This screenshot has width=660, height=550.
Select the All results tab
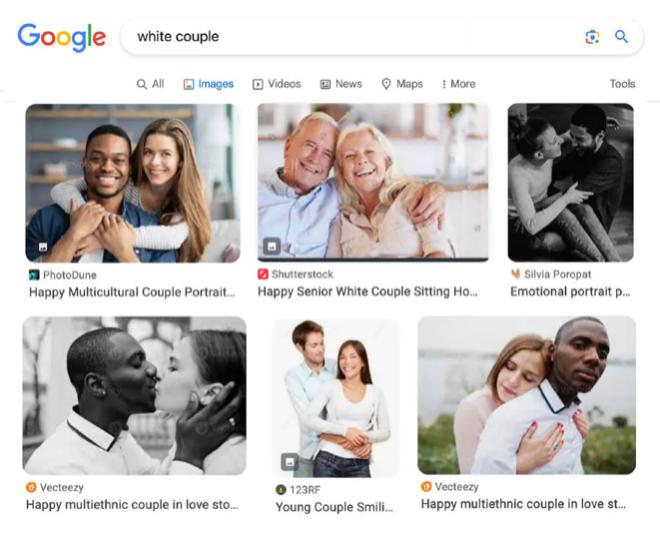coord(150,84)
